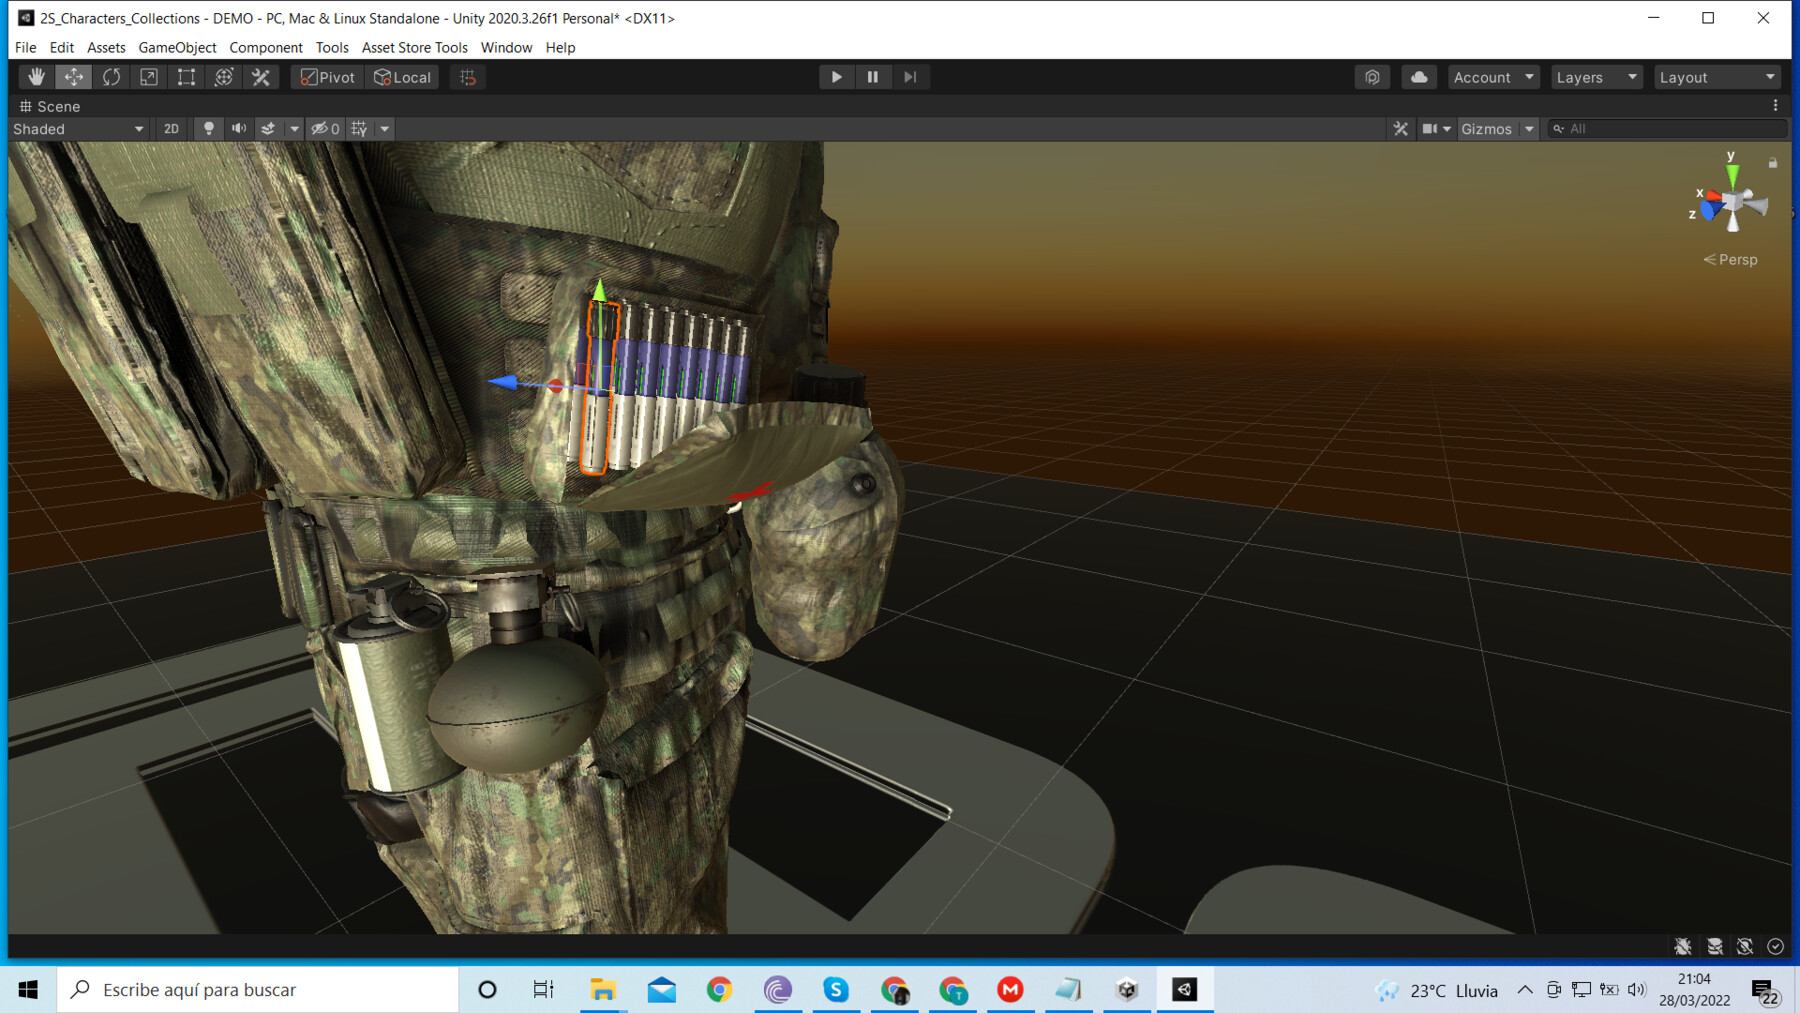Viewport: 1800px width, 1013px height.
Task: Click the bug debug-mode status icon
Action: (1684, 946)
